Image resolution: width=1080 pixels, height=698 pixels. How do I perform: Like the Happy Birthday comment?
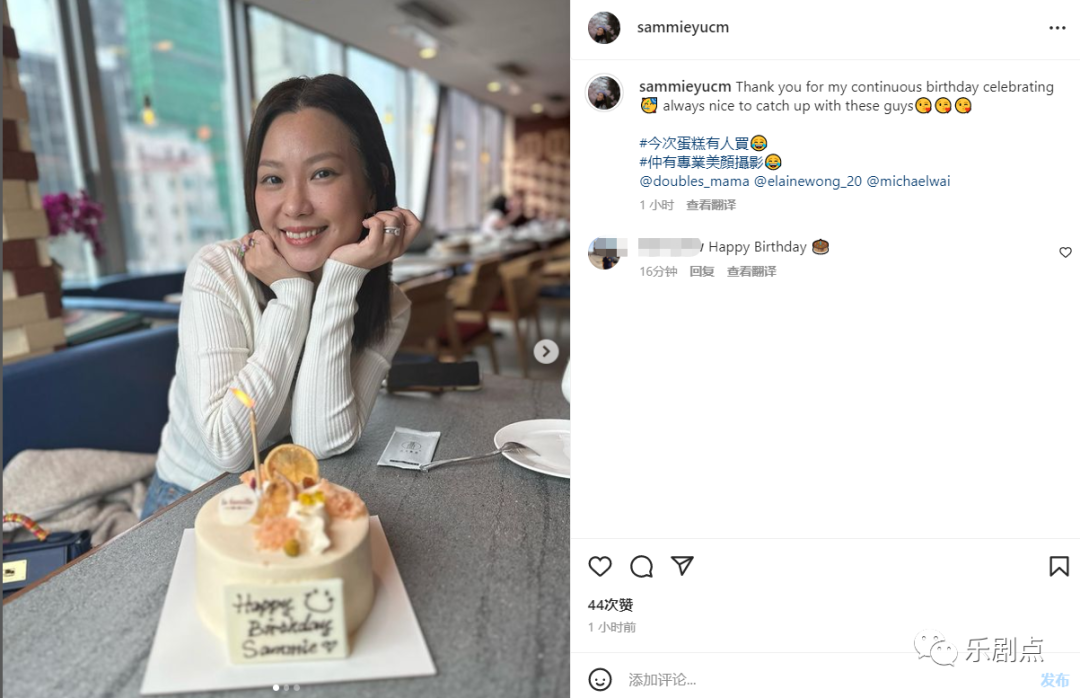tap(1065, 253)
